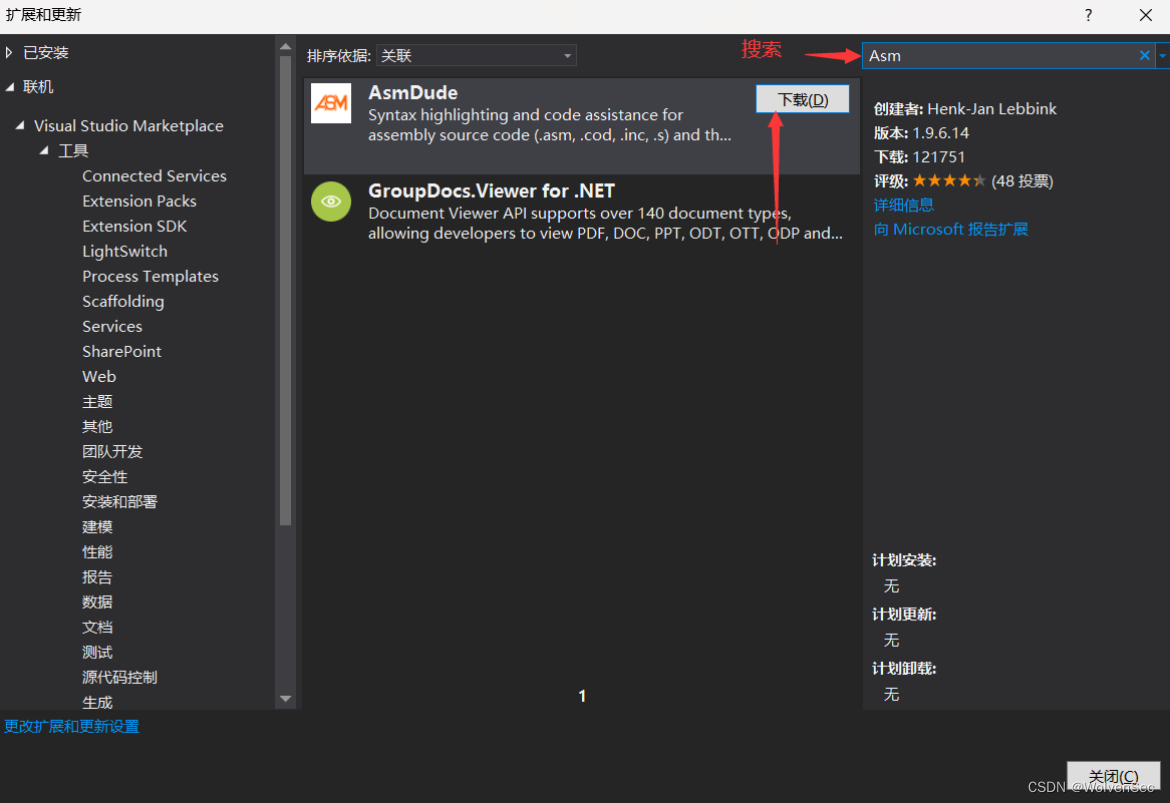Select Extension SDK category
This screenshot has width=1170, height=803.
(134, 226)
